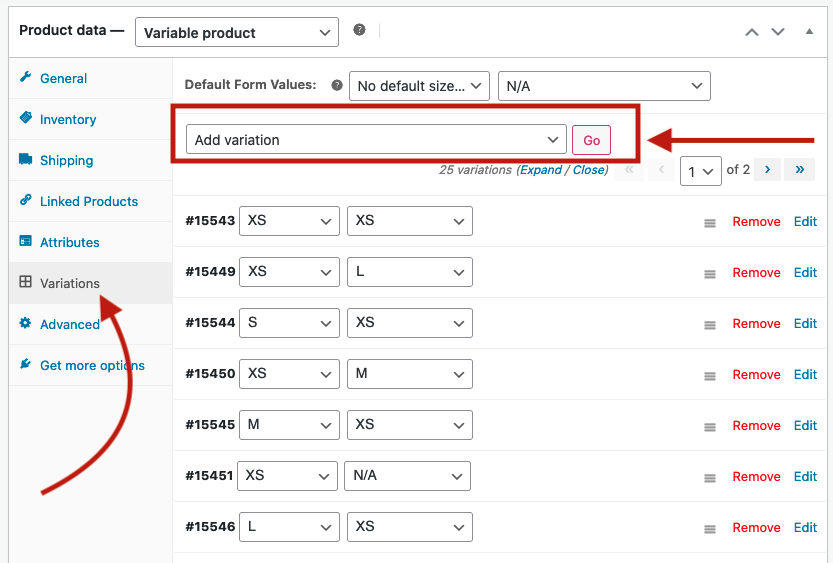Open the Add variation dropdown
This screenshot has width=833, height=563.
coord(376,140)
